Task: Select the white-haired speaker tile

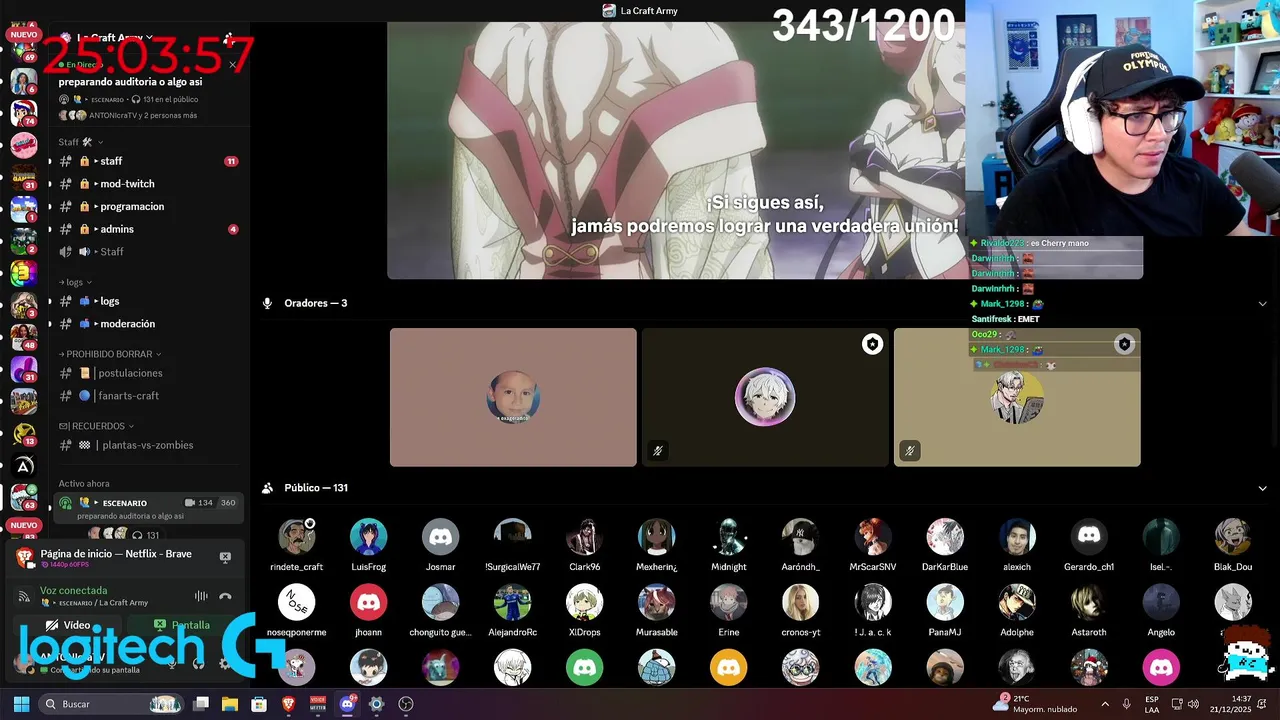Action: (x=765, y=397)
